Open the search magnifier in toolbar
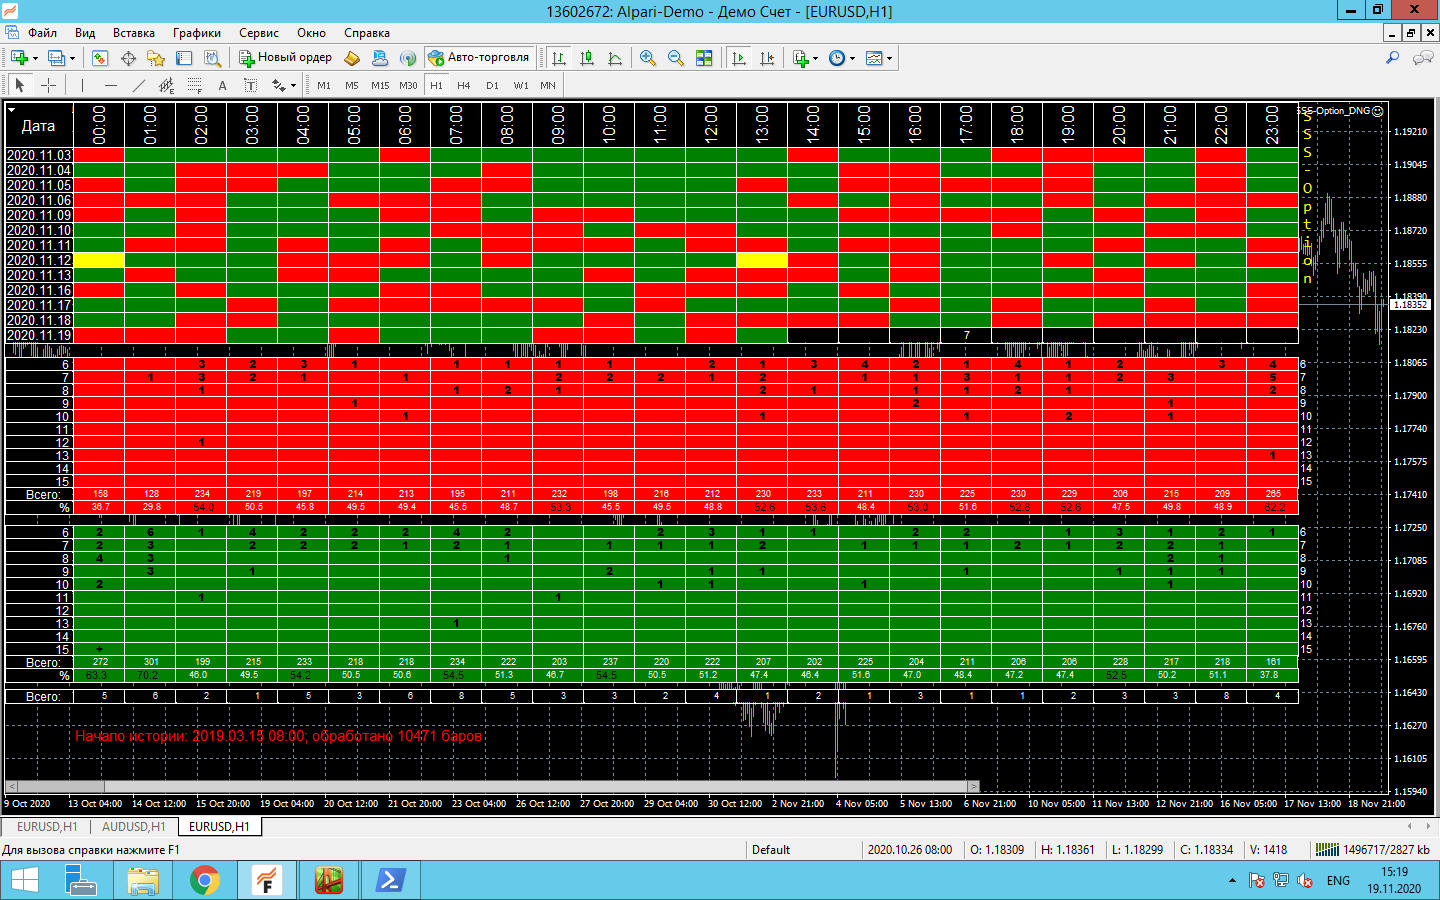Screen dimensions: 1440x900 click(1392, 58)
